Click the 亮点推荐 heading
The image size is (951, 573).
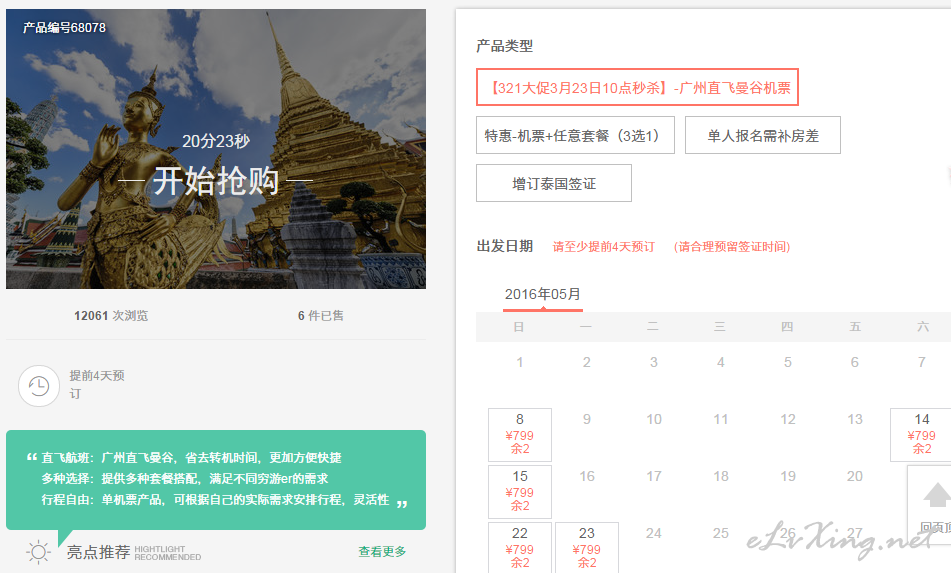98,552
